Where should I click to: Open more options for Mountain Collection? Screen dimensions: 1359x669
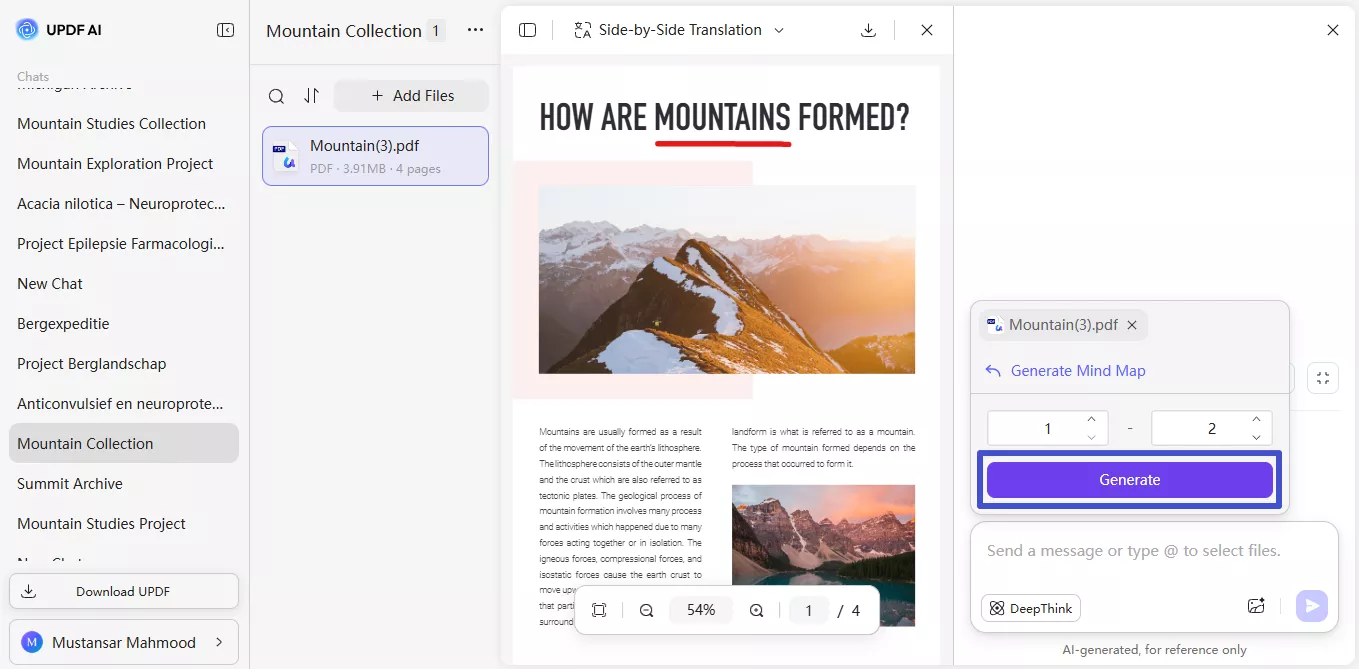tap(474, 30)
